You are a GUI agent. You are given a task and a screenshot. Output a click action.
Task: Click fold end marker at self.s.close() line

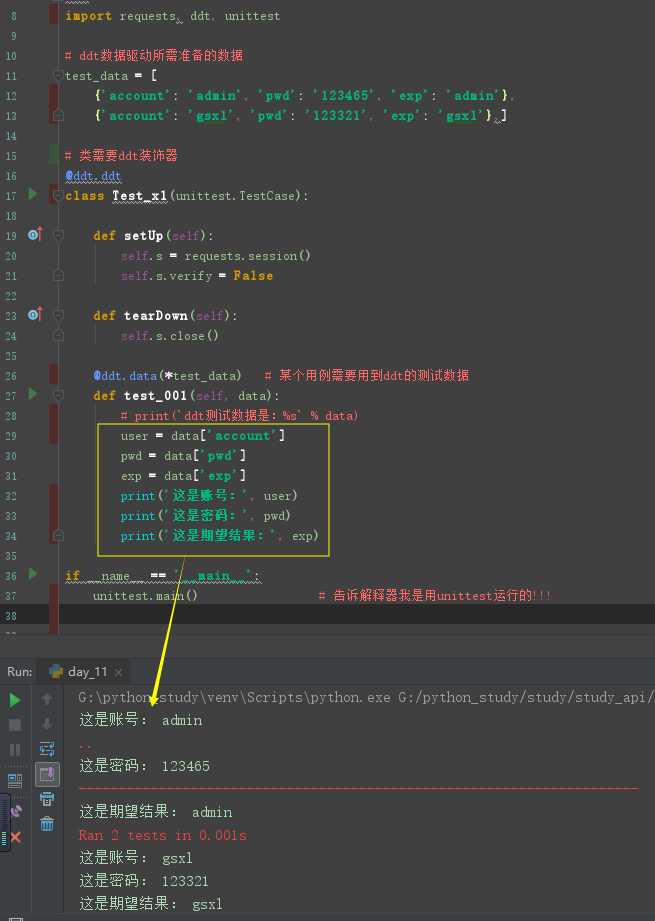point(58,335)
